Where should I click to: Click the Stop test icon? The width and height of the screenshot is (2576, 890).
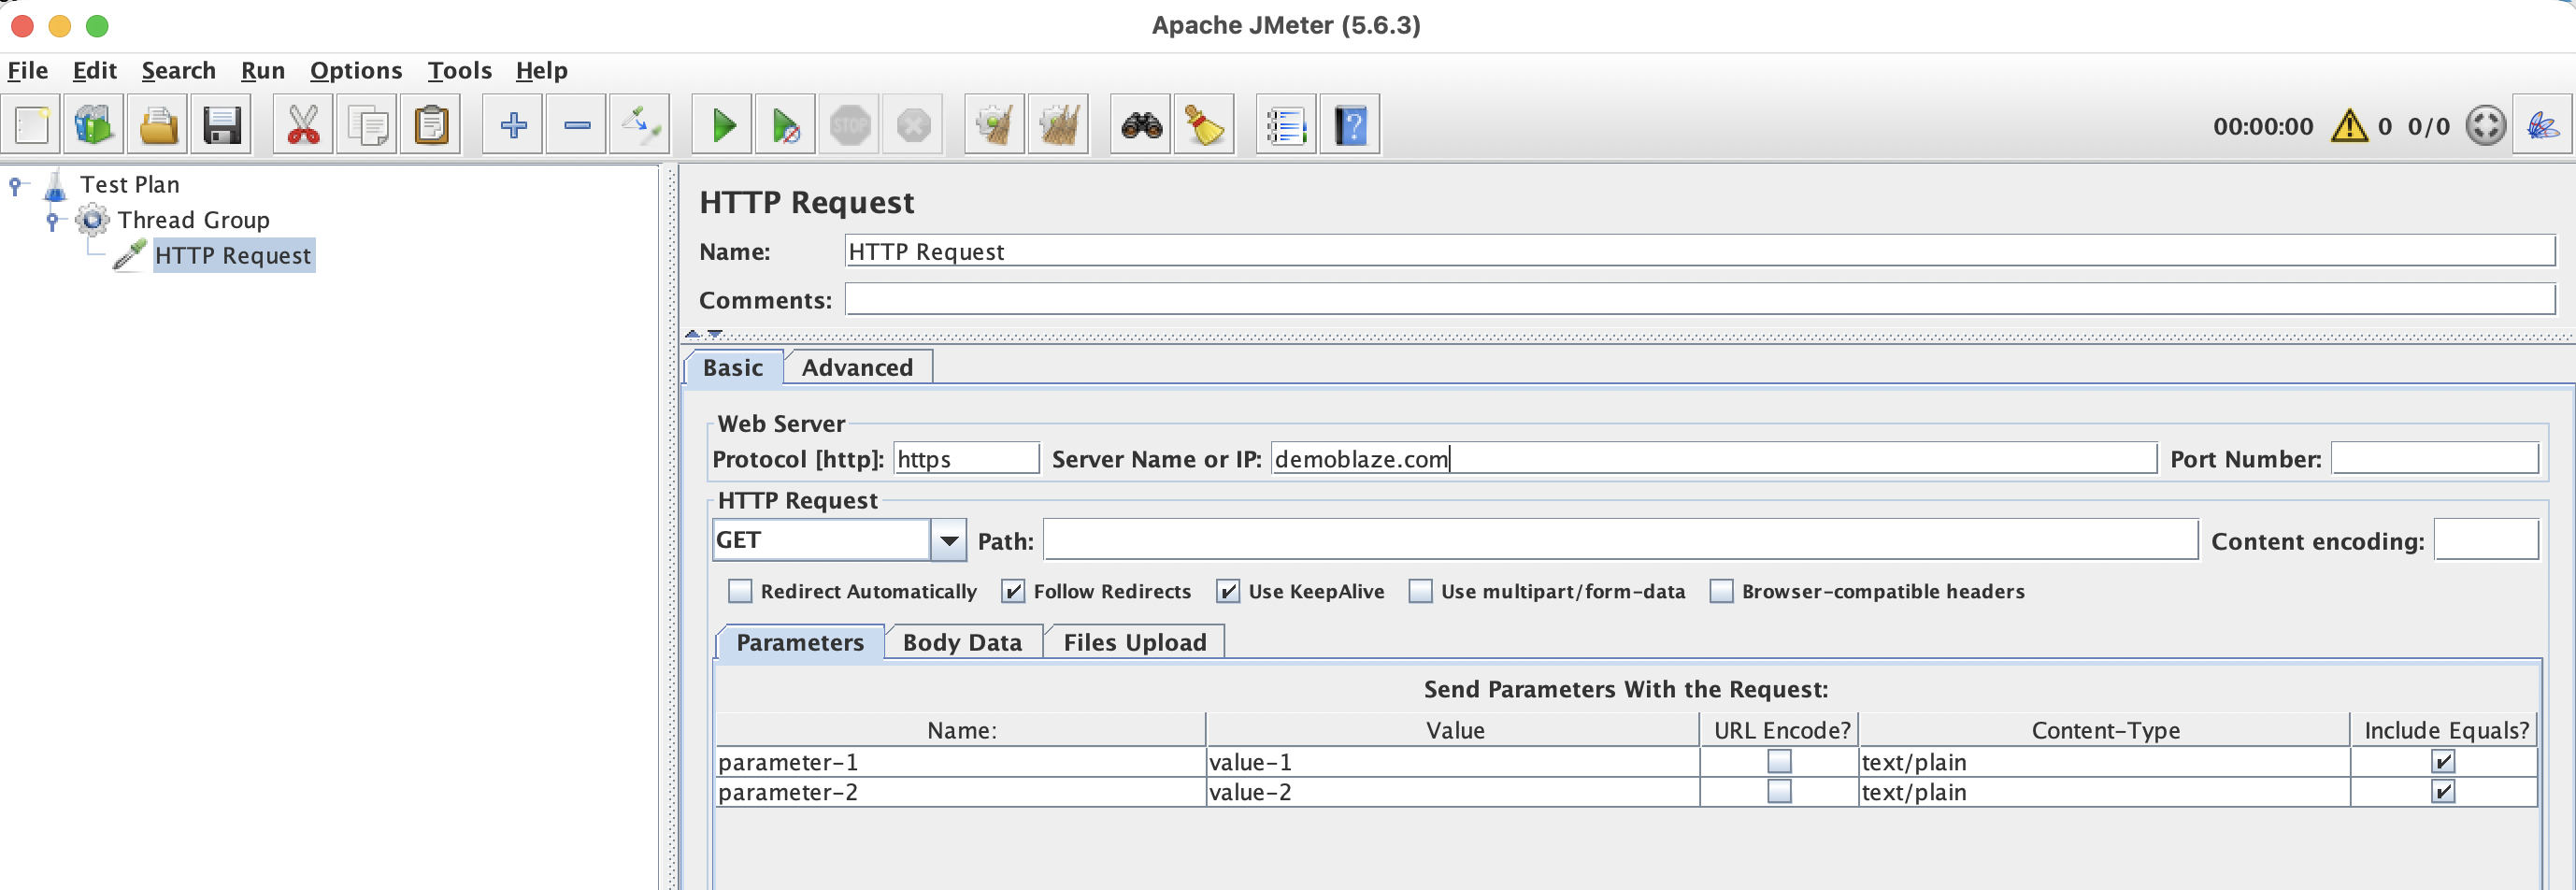[x=850, y=125]
